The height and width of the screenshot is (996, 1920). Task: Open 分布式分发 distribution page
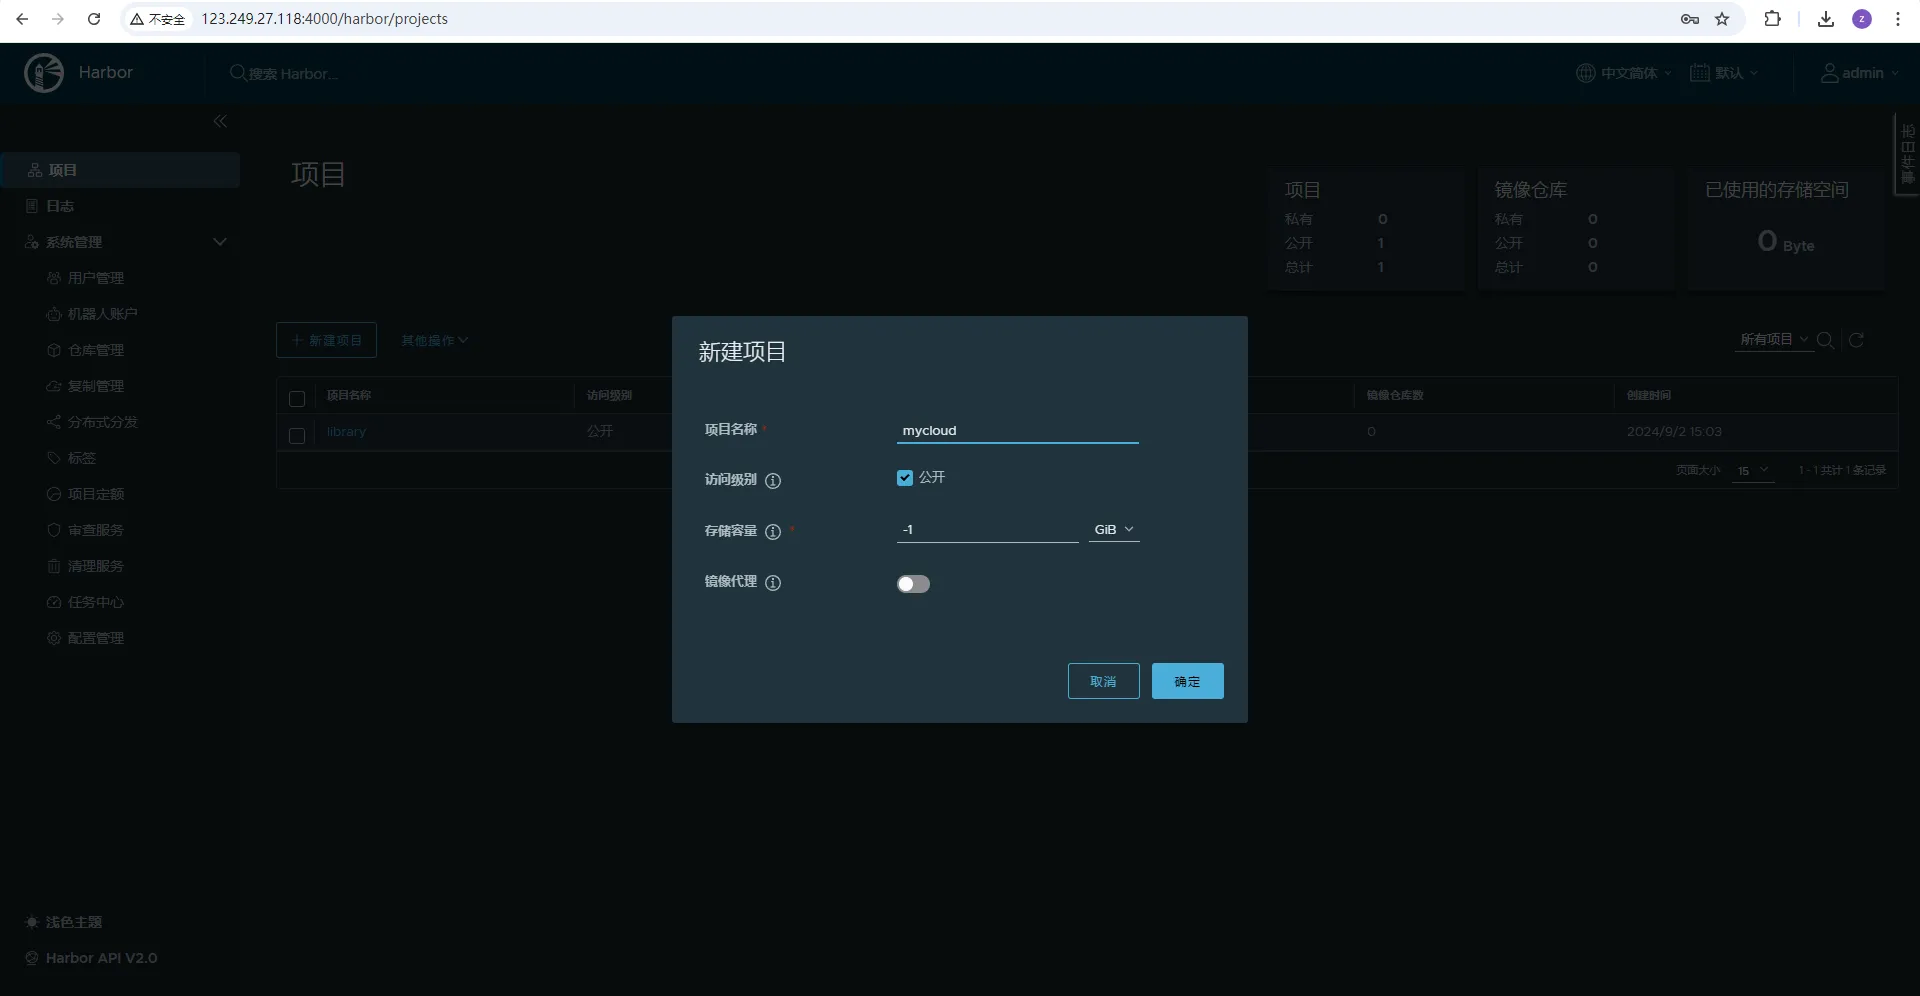[102, 422]
